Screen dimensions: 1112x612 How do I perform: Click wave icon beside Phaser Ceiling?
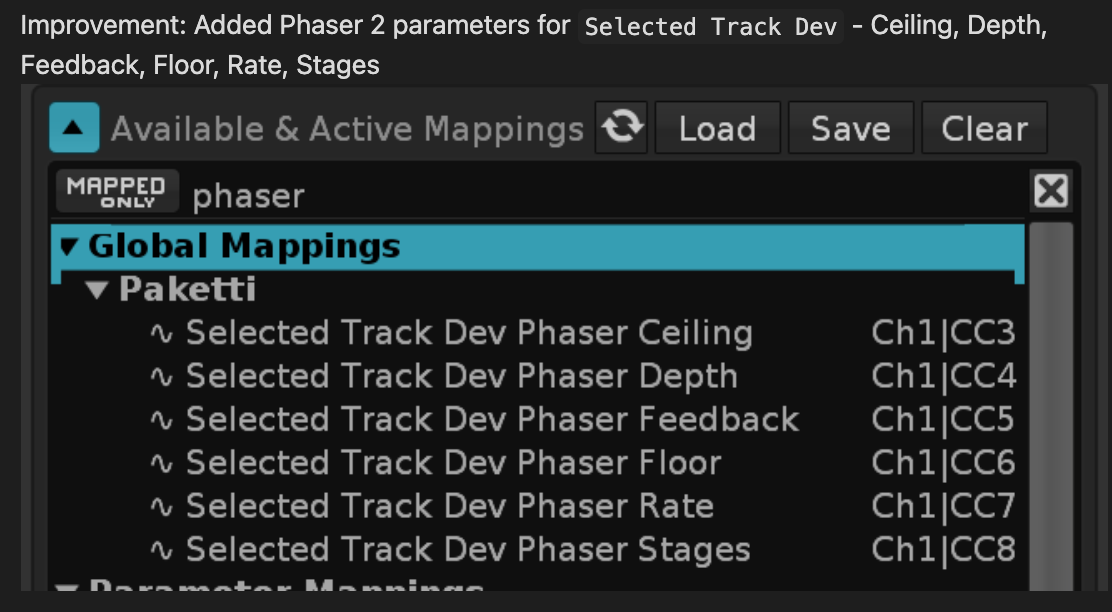tap(162, 334)
